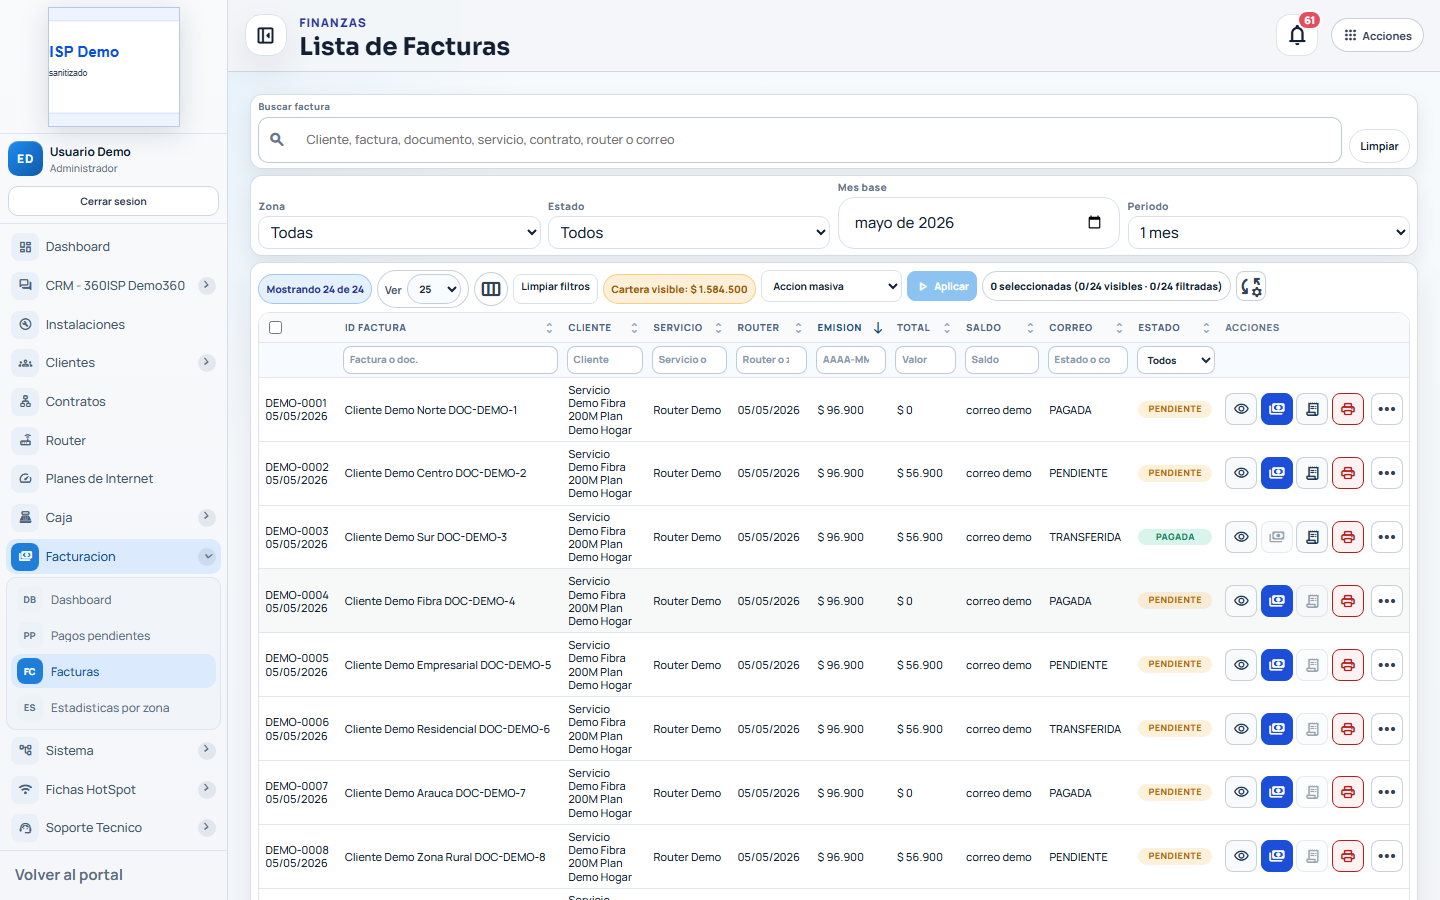Select Facturas in the Facturacion submenu

coord(115,672)
